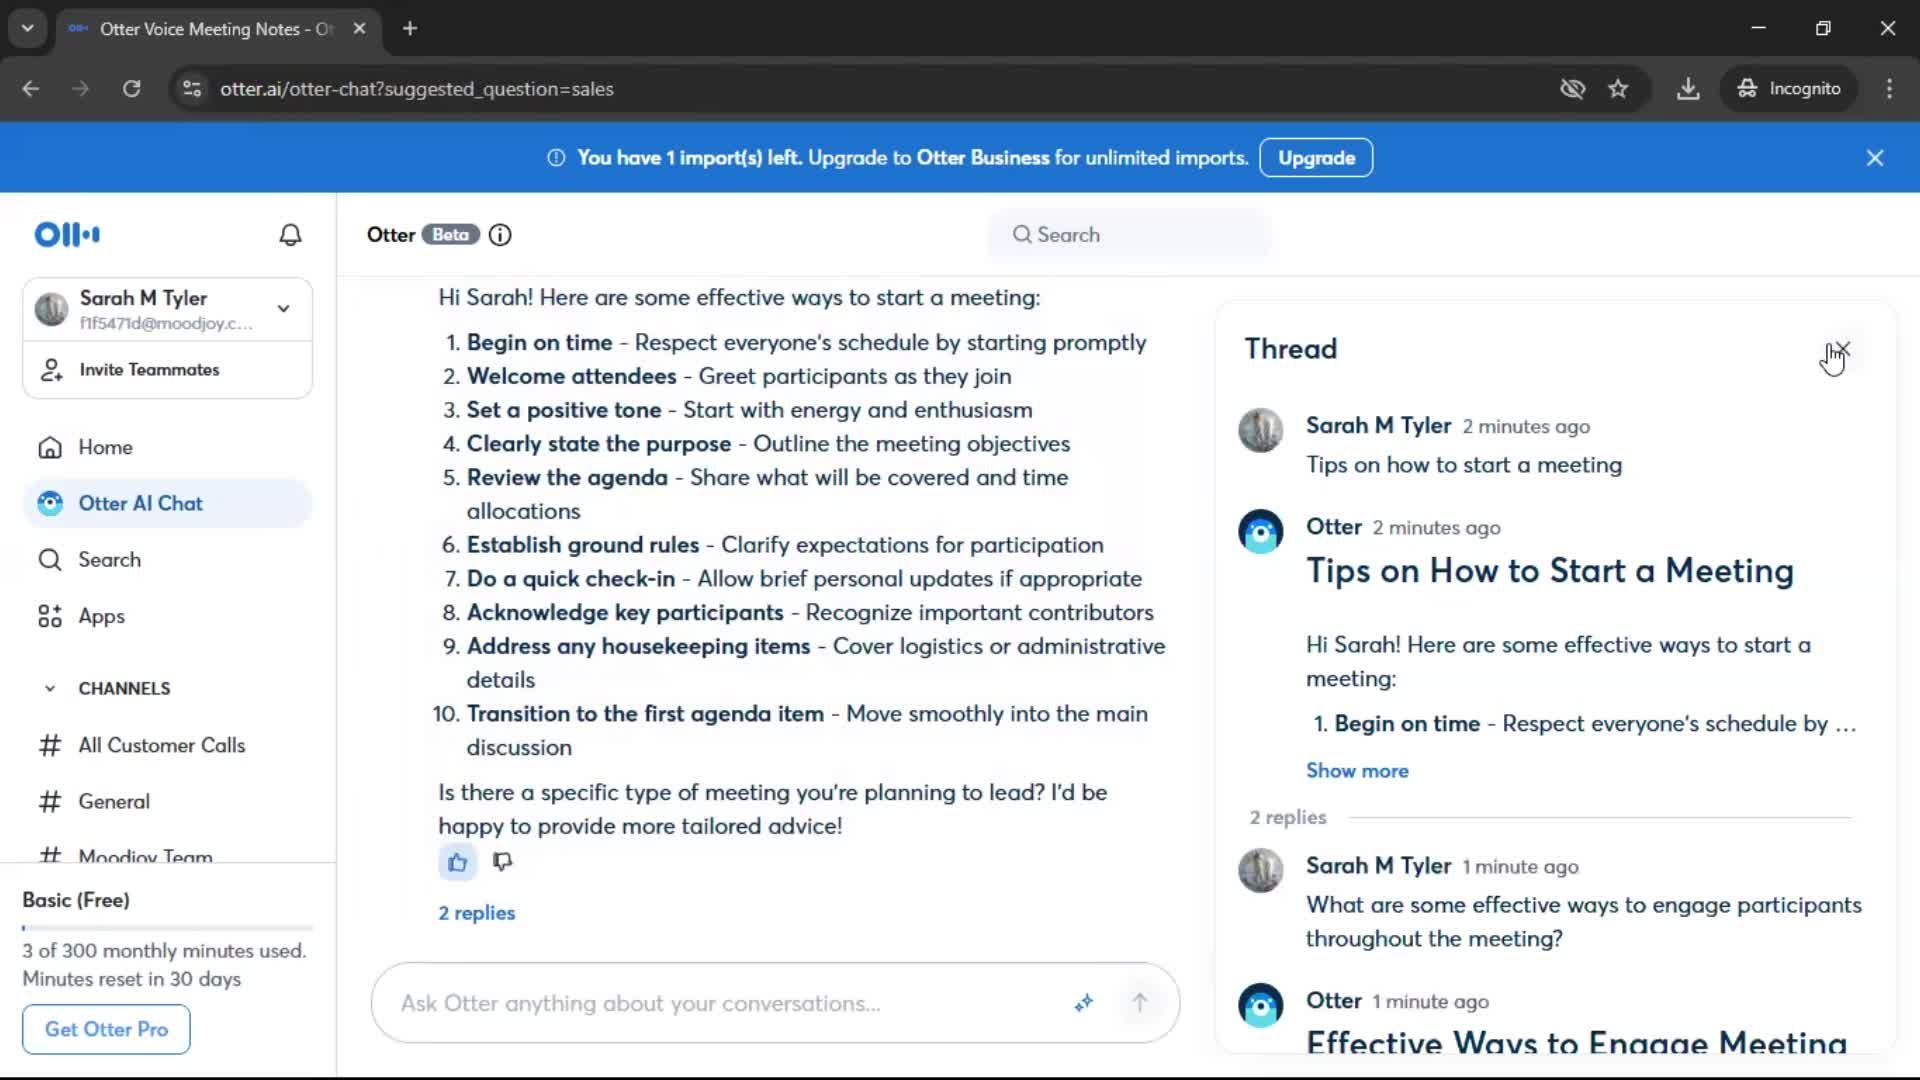Give the response a thumbs up

click(457, 862)
